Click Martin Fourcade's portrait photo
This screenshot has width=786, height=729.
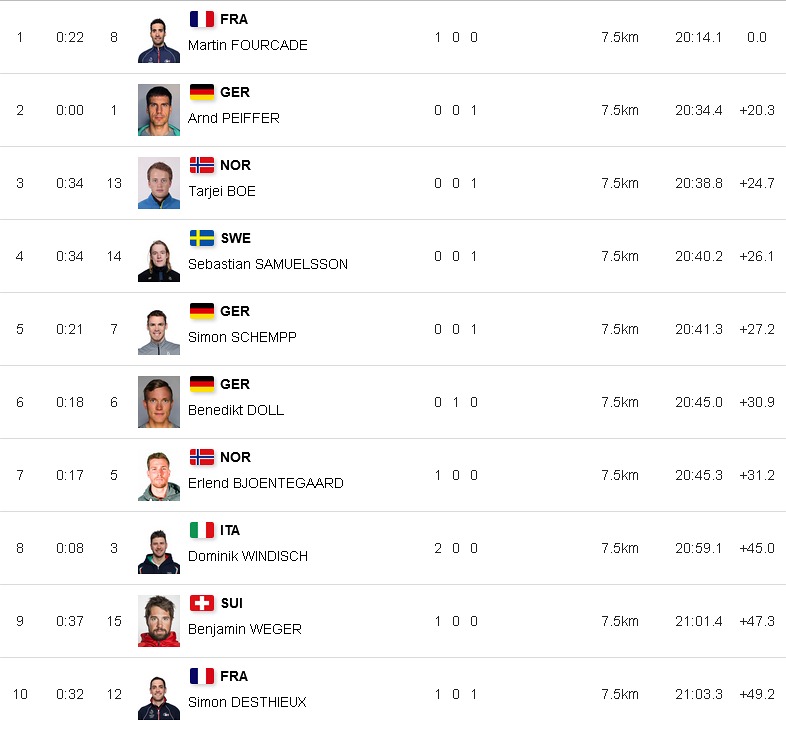coord(159,37)
